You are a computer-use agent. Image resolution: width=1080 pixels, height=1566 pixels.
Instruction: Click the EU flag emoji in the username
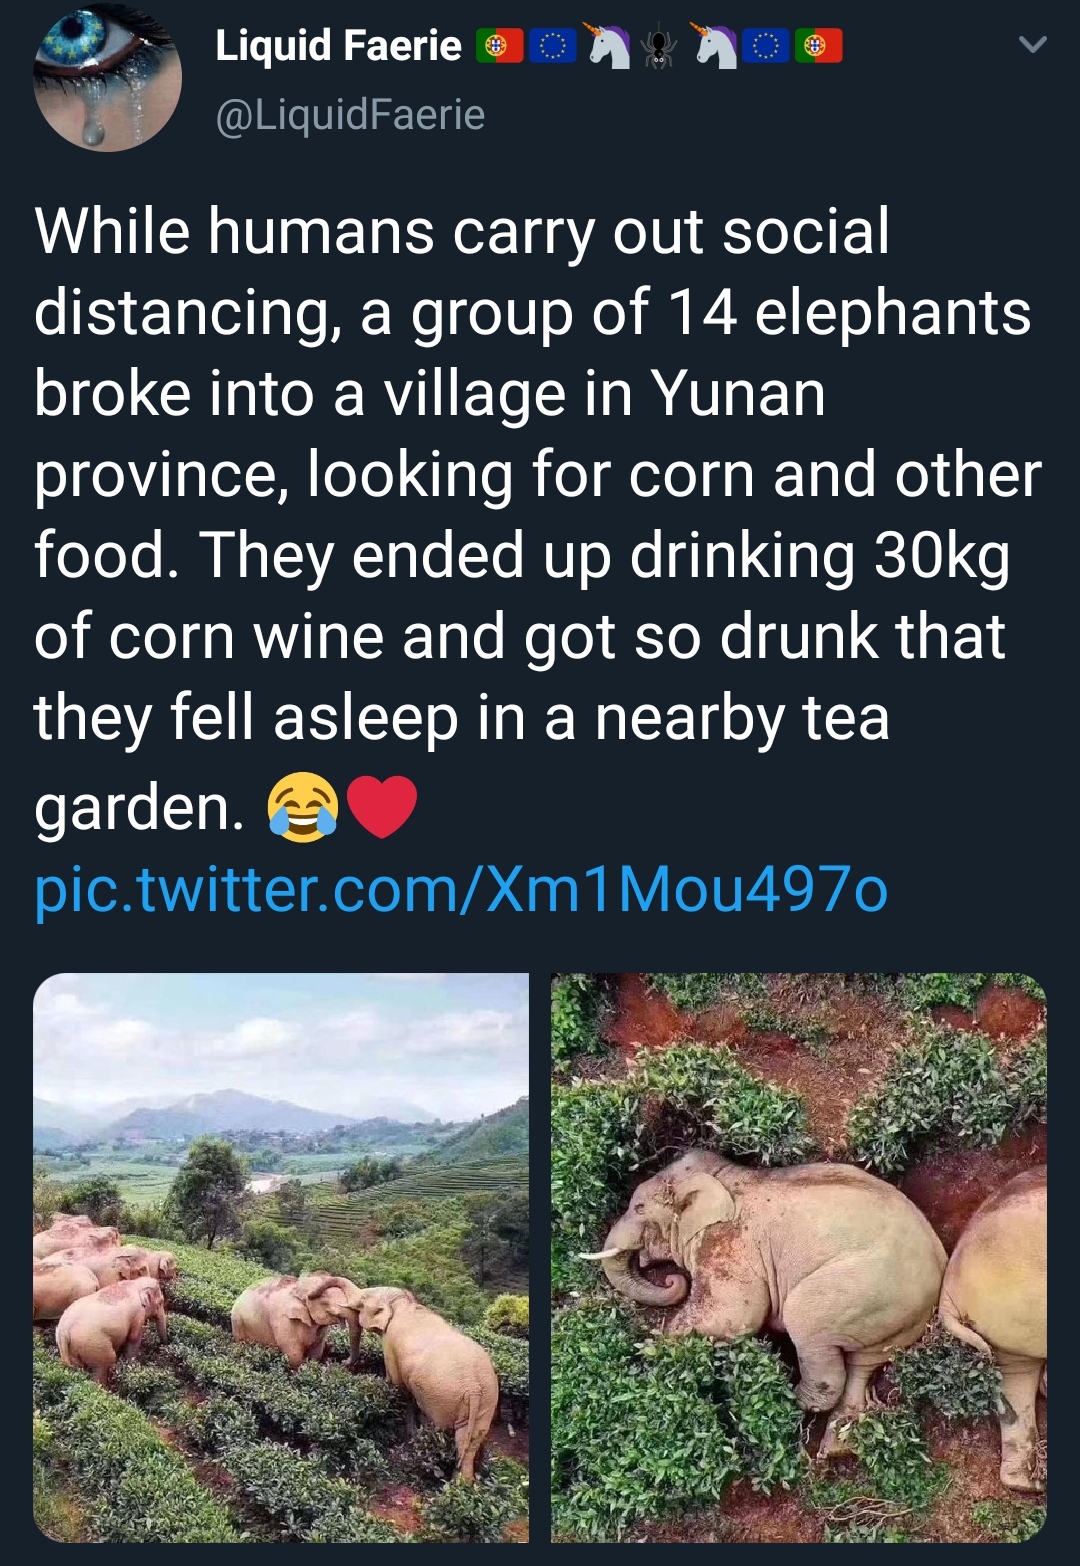tap(553, 45)
